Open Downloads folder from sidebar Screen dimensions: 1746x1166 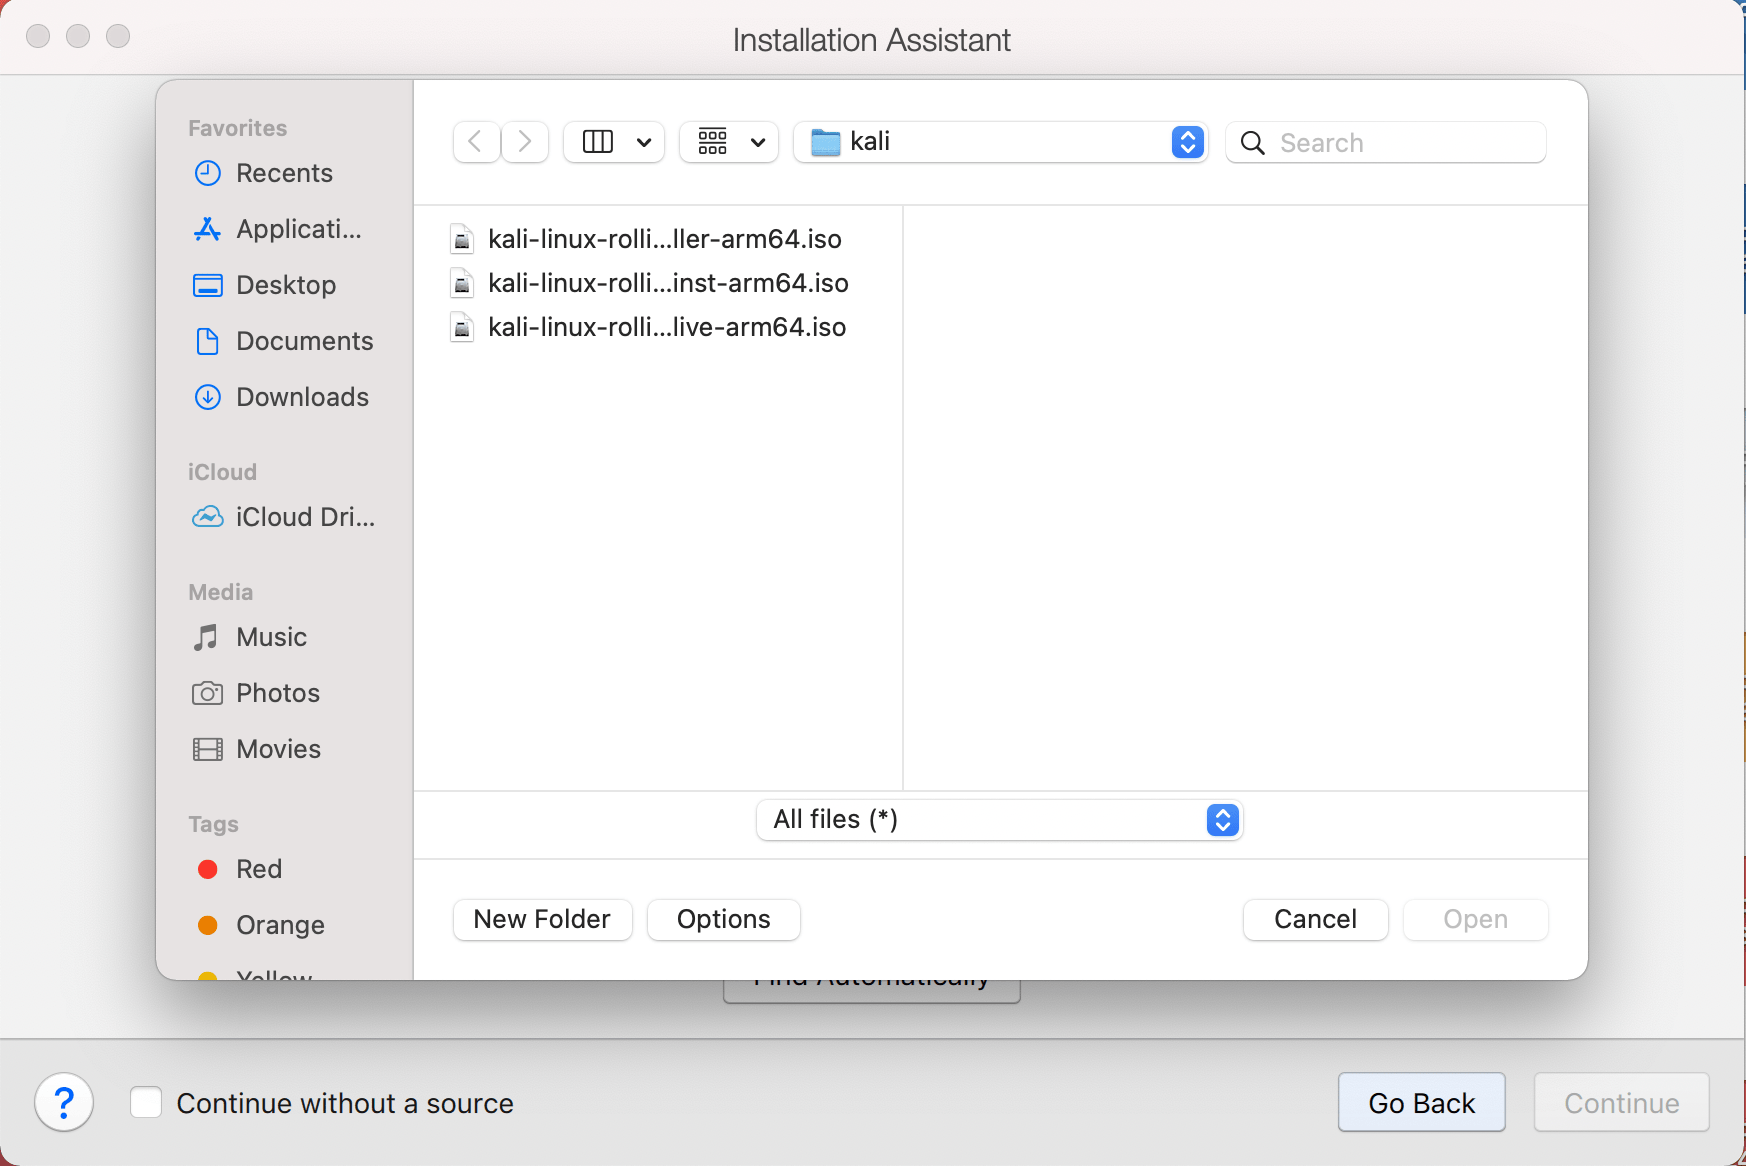tap(301, 397)
